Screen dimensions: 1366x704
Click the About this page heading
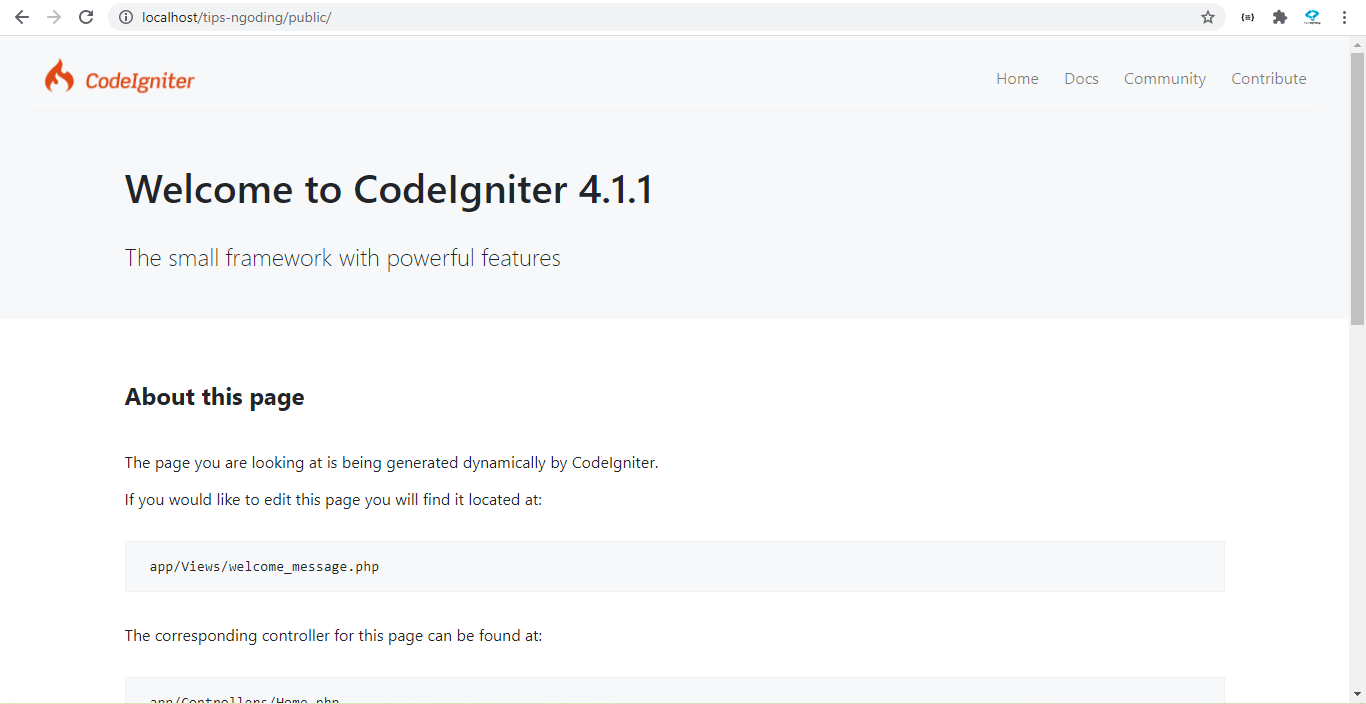(214, 397)
